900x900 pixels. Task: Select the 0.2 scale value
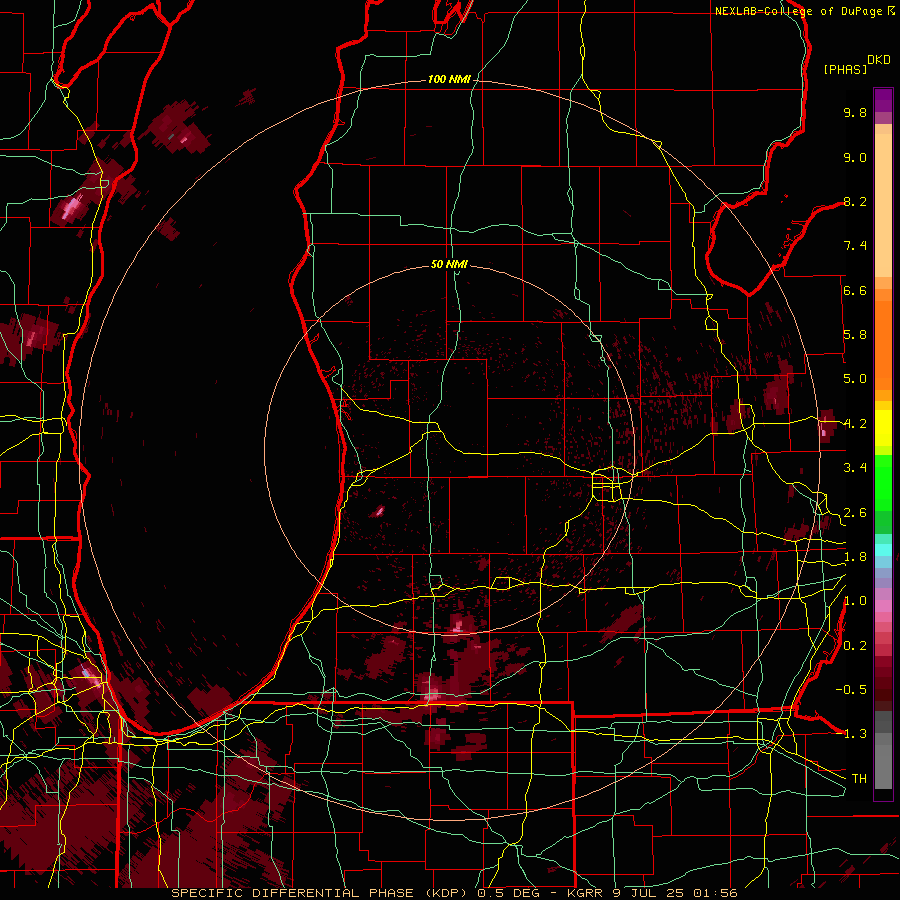pos(855,646)
